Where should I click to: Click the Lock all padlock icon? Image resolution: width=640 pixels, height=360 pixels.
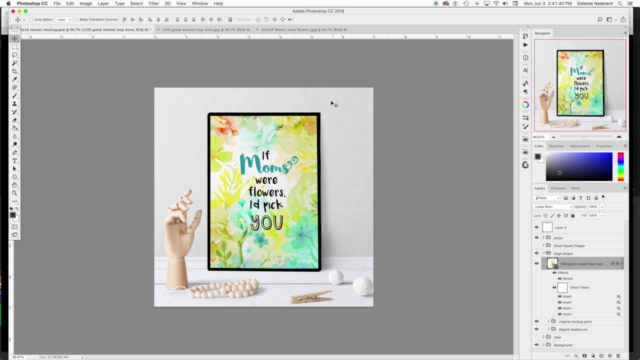tap(573, 216)
